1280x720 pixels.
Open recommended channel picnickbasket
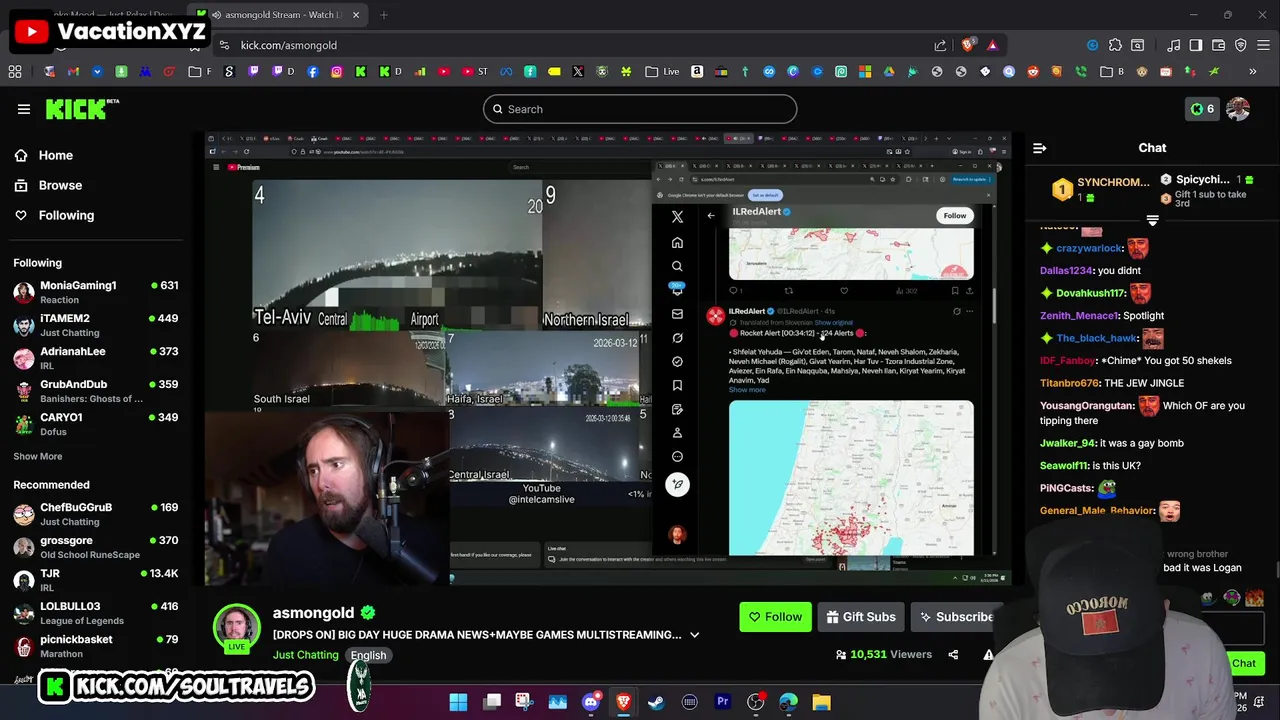pos(96,646)
